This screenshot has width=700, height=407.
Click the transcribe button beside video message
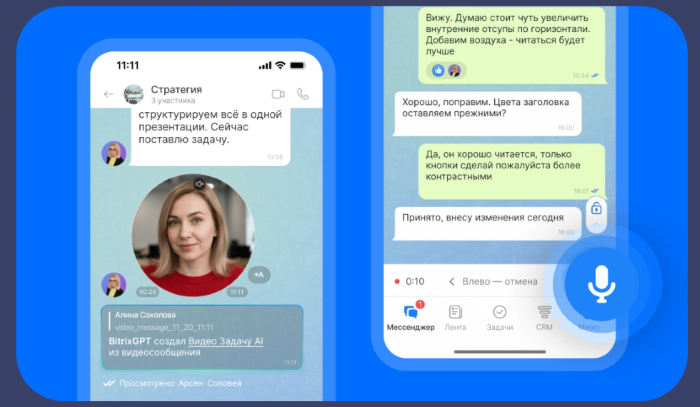click(259, 274)
